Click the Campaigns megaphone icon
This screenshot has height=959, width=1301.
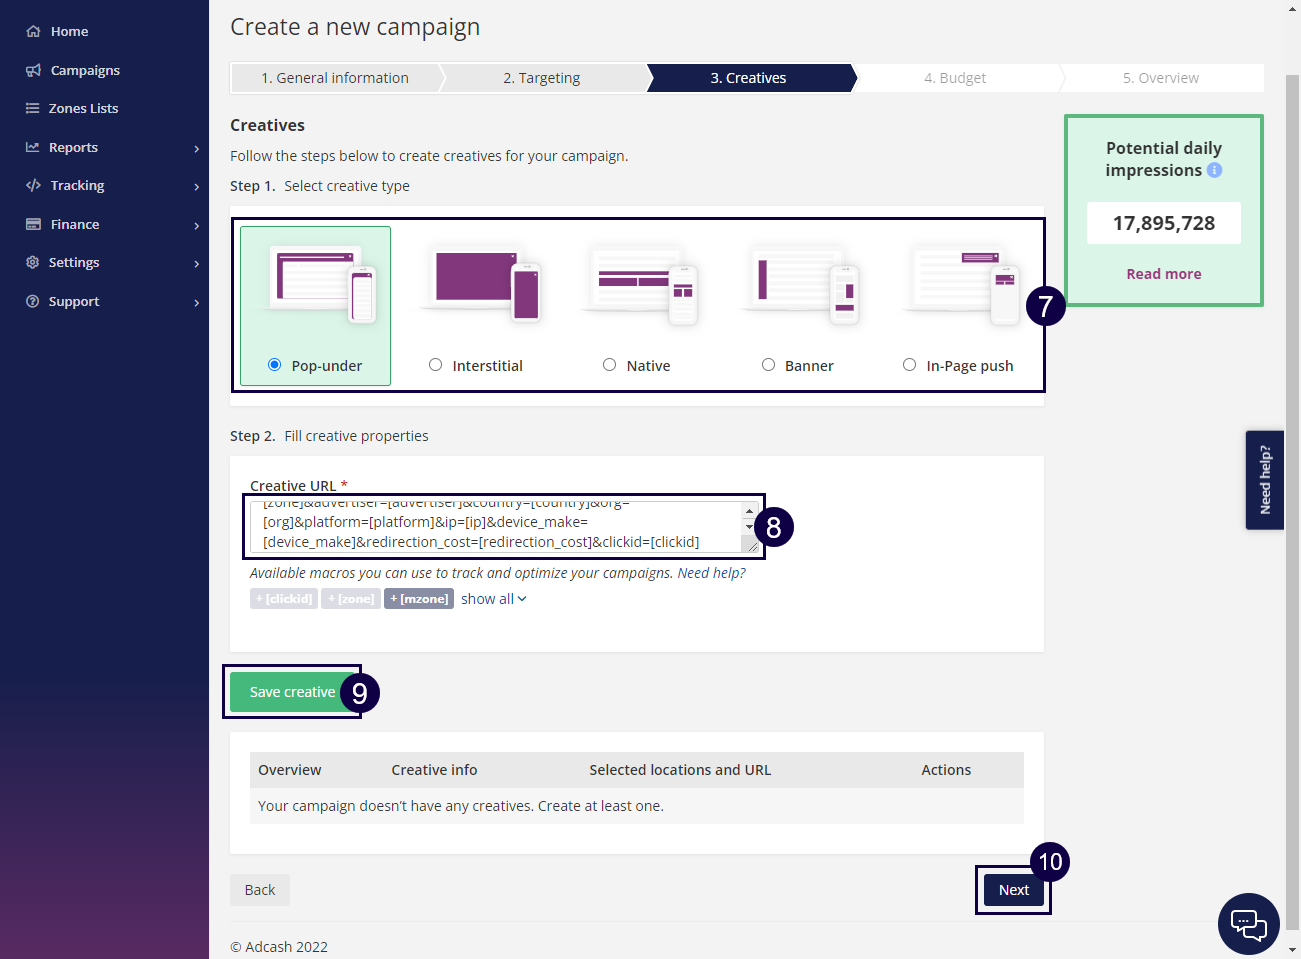pos(33,70)
